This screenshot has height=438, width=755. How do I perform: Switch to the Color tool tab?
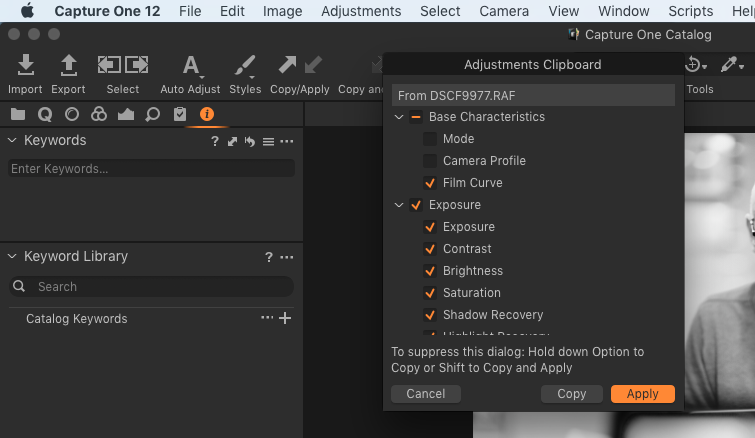(x=98, y=114)
